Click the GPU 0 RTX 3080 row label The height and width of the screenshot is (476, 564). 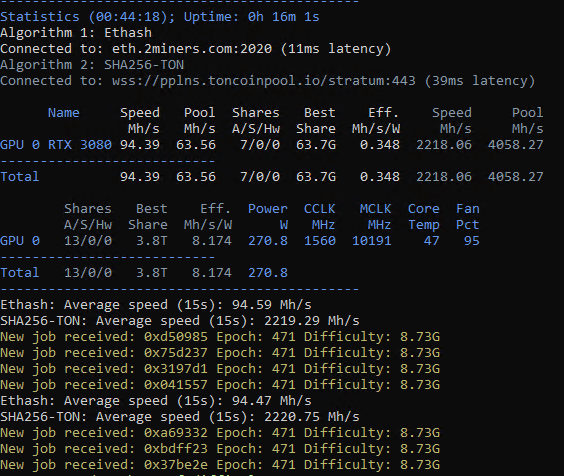pyautogui.click(x=56, y=145)
